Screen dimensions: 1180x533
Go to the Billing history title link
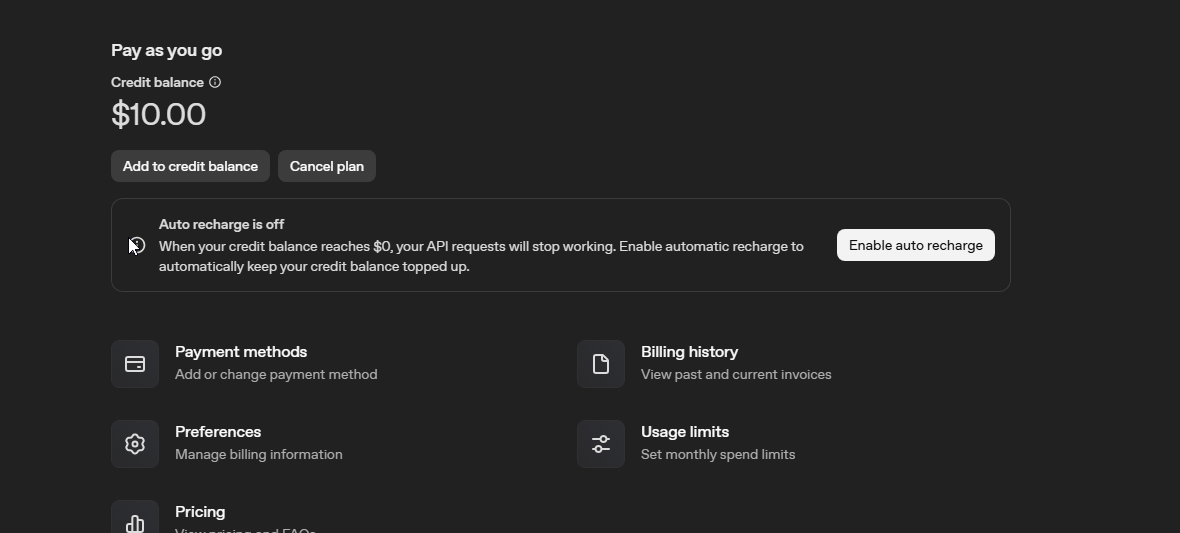point(689,352)
